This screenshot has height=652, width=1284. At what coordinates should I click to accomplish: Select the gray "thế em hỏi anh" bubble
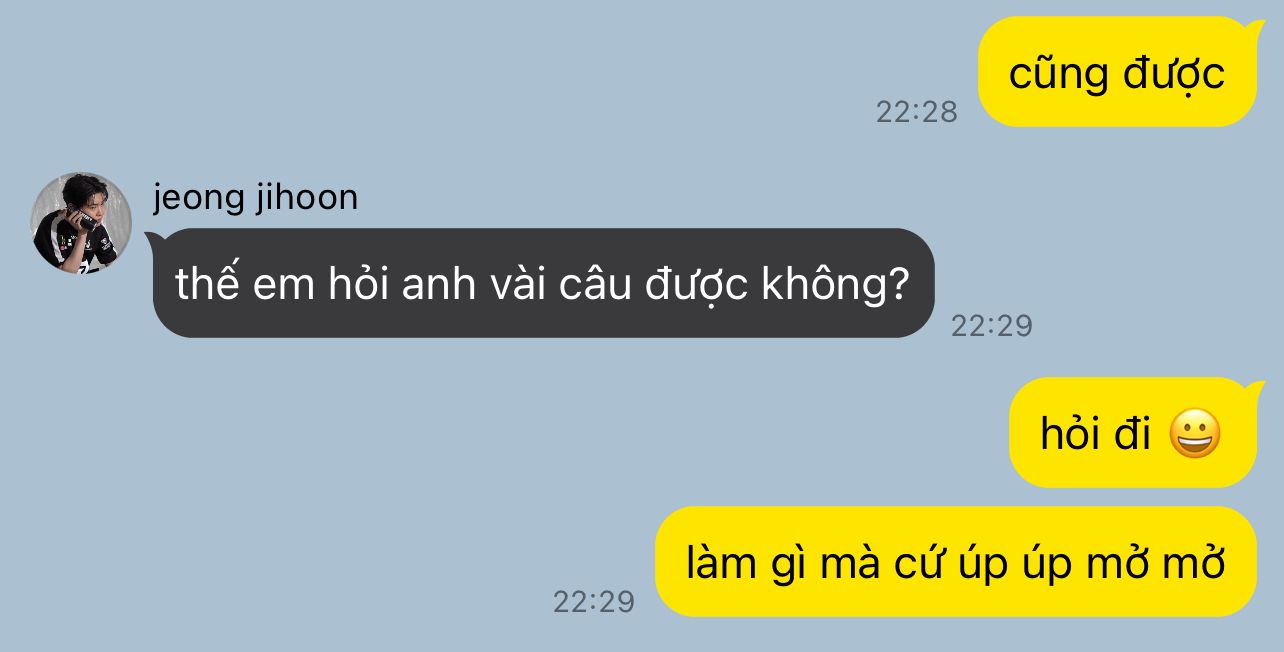(543, 283)
